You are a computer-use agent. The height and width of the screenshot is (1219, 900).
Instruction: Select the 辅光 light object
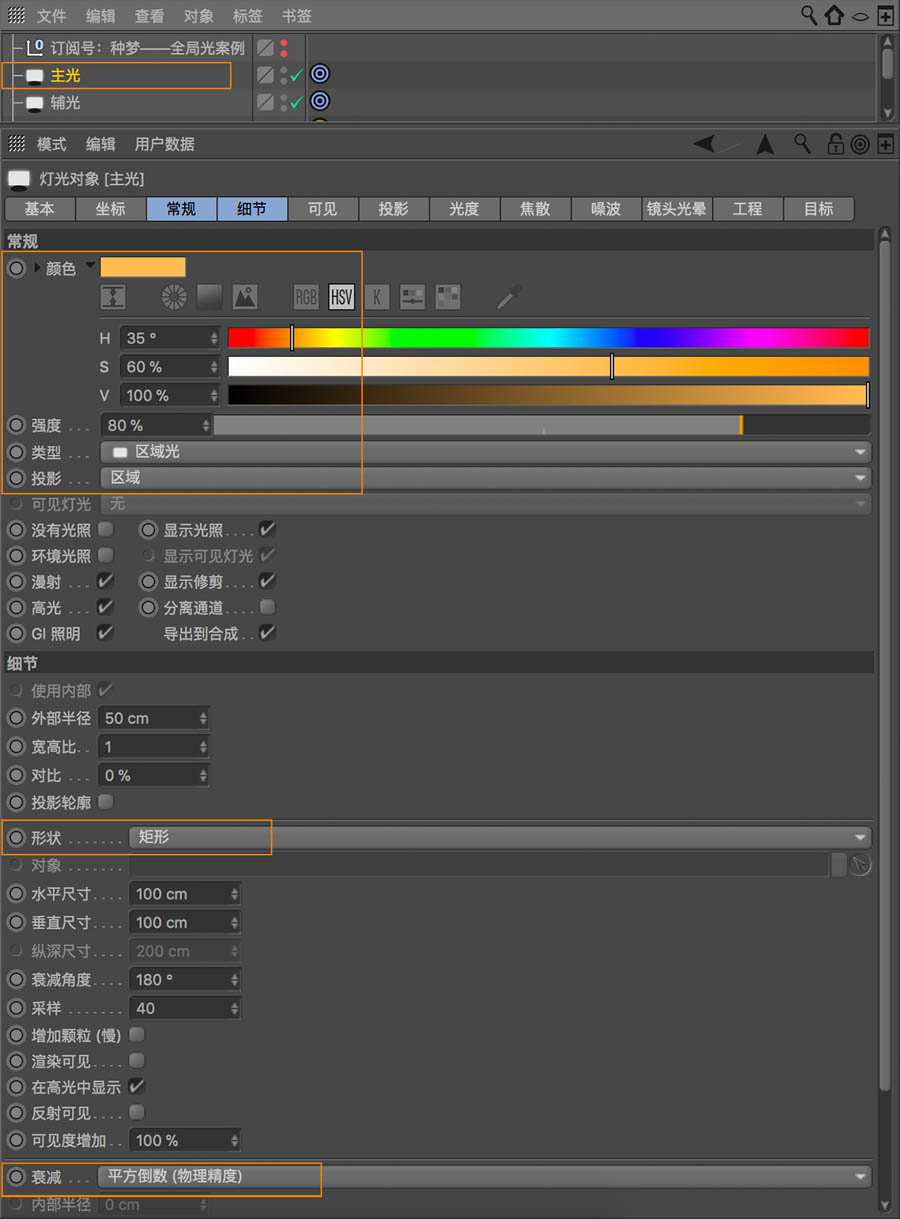(66, 101)
